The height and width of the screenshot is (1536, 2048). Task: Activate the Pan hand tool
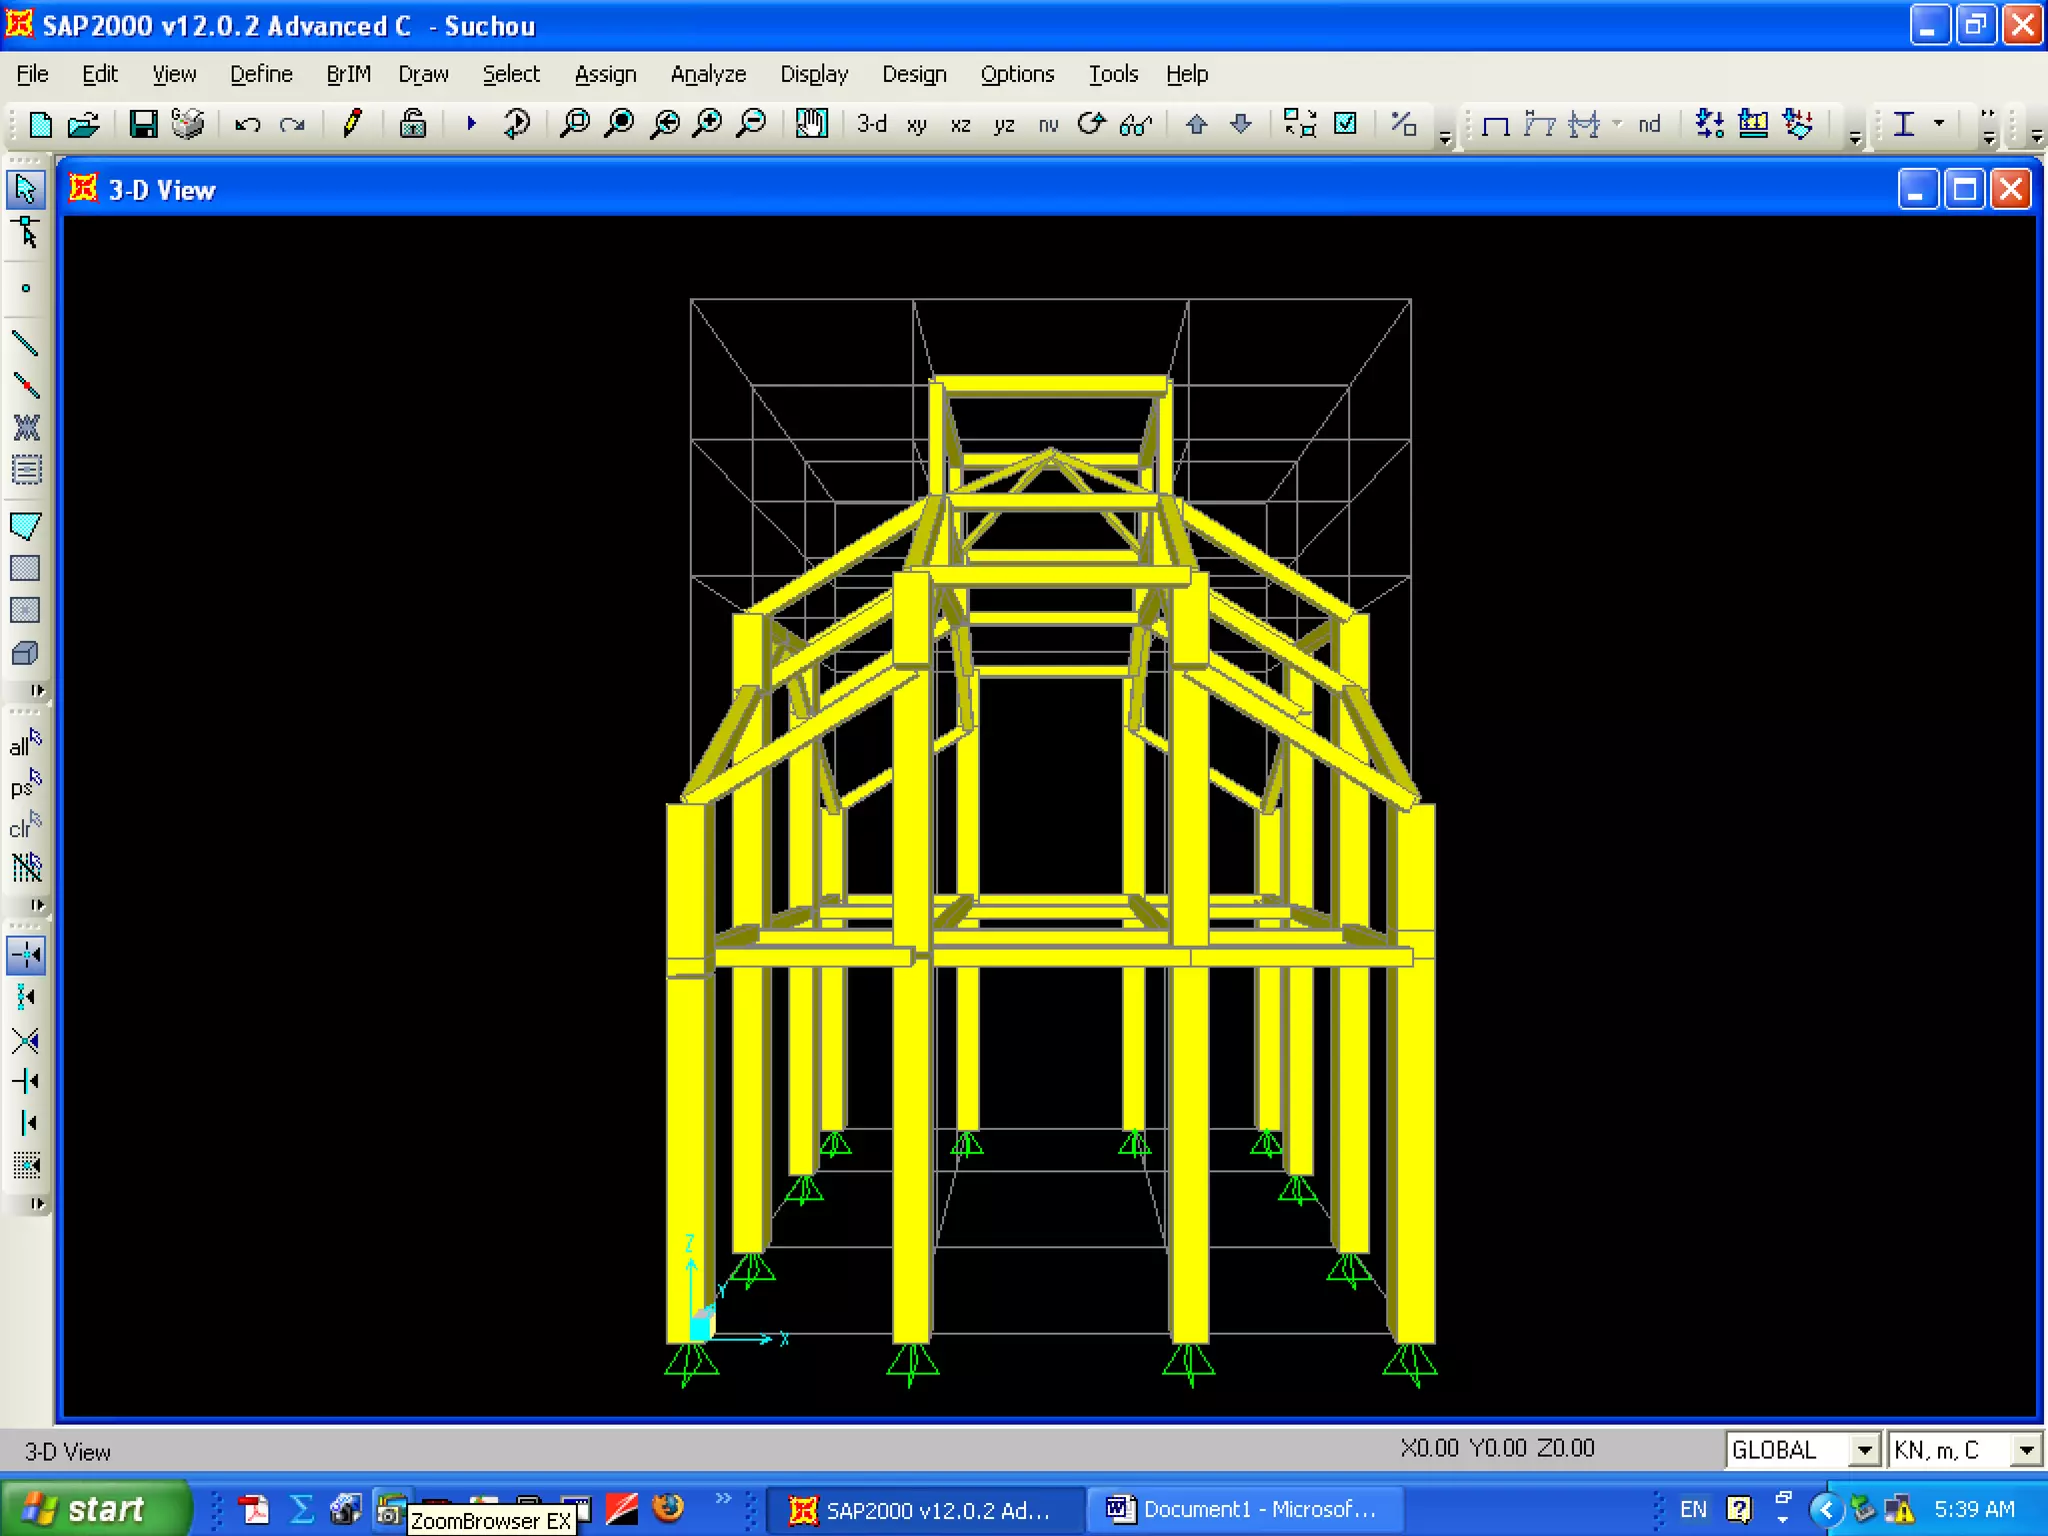pos(811,124)
